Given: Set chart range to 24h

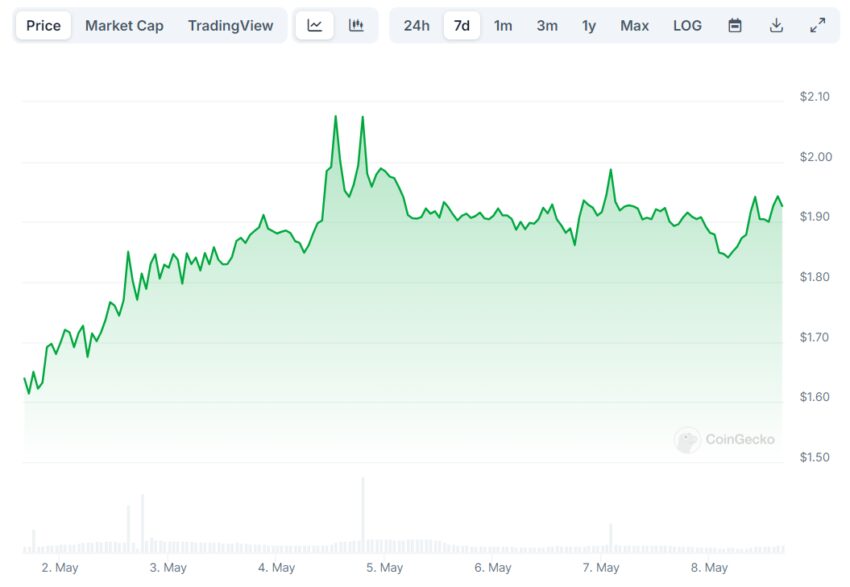Looking at the screenshot, I should (416, 25).
